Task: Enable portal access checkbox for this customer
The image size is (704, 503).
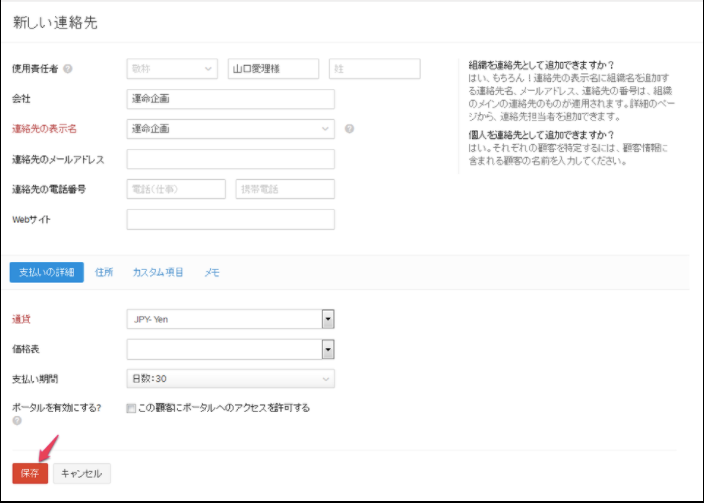Action: 131,408
